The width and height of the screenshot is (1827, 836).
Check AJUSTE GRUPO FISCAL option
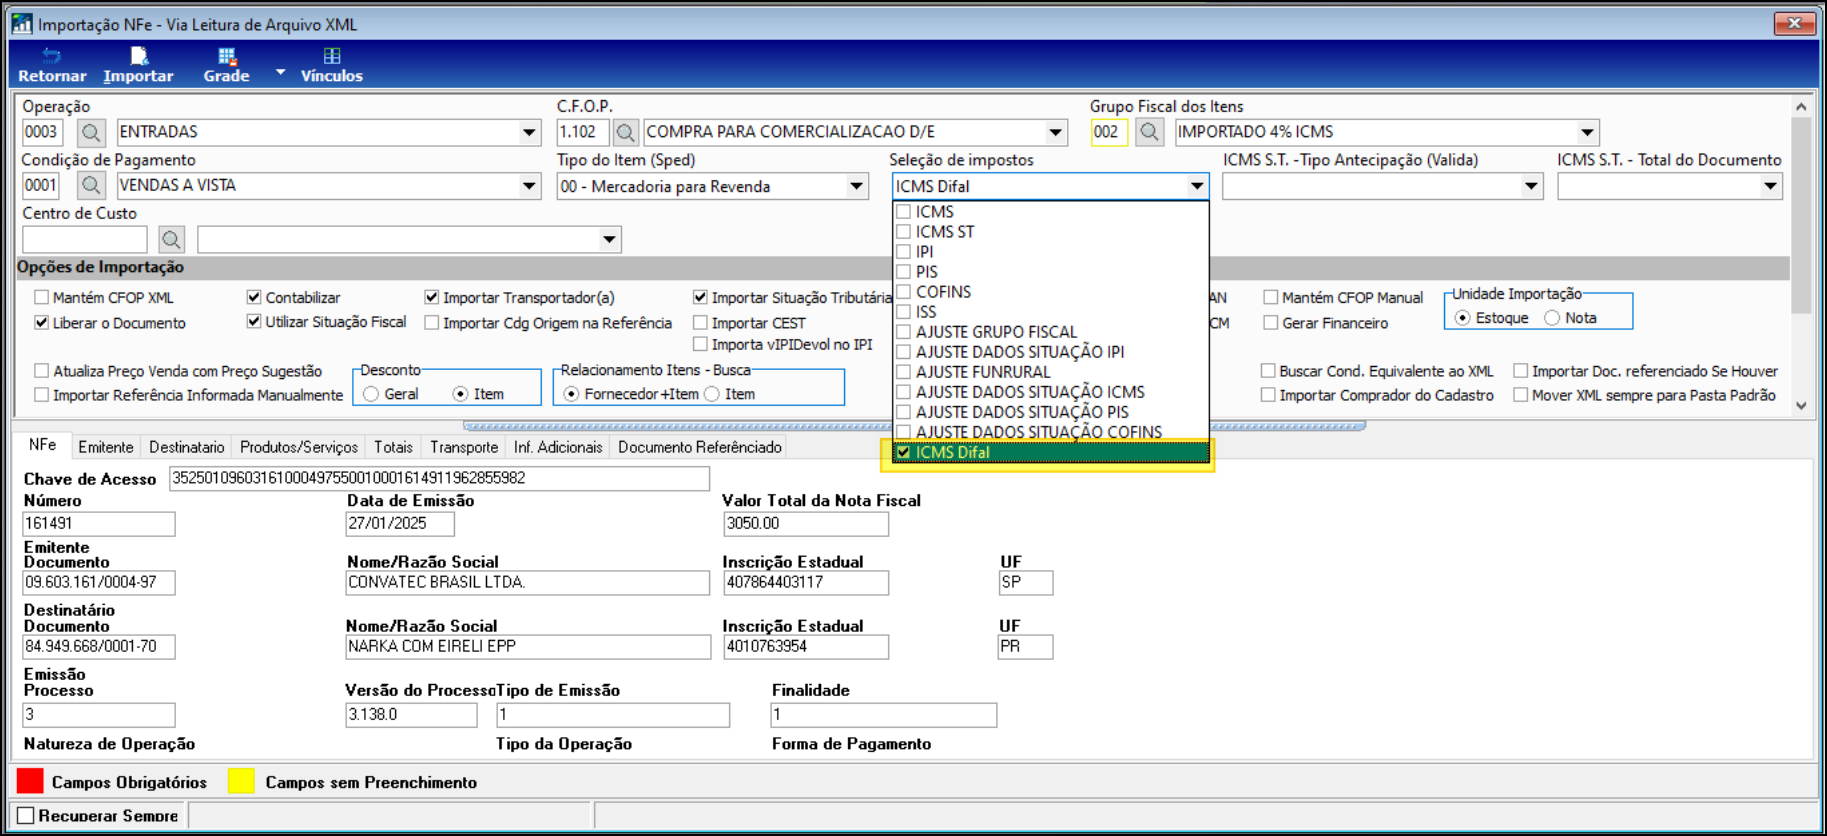click(903, 331)
